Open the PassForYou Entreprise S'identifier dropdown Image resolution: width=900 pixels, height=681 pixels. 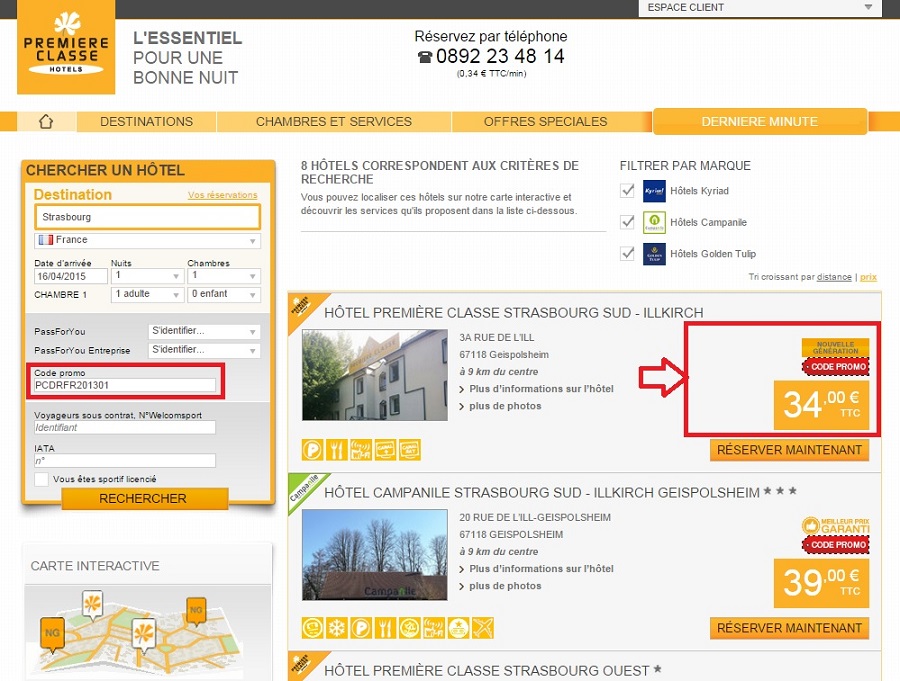[204, 350]
